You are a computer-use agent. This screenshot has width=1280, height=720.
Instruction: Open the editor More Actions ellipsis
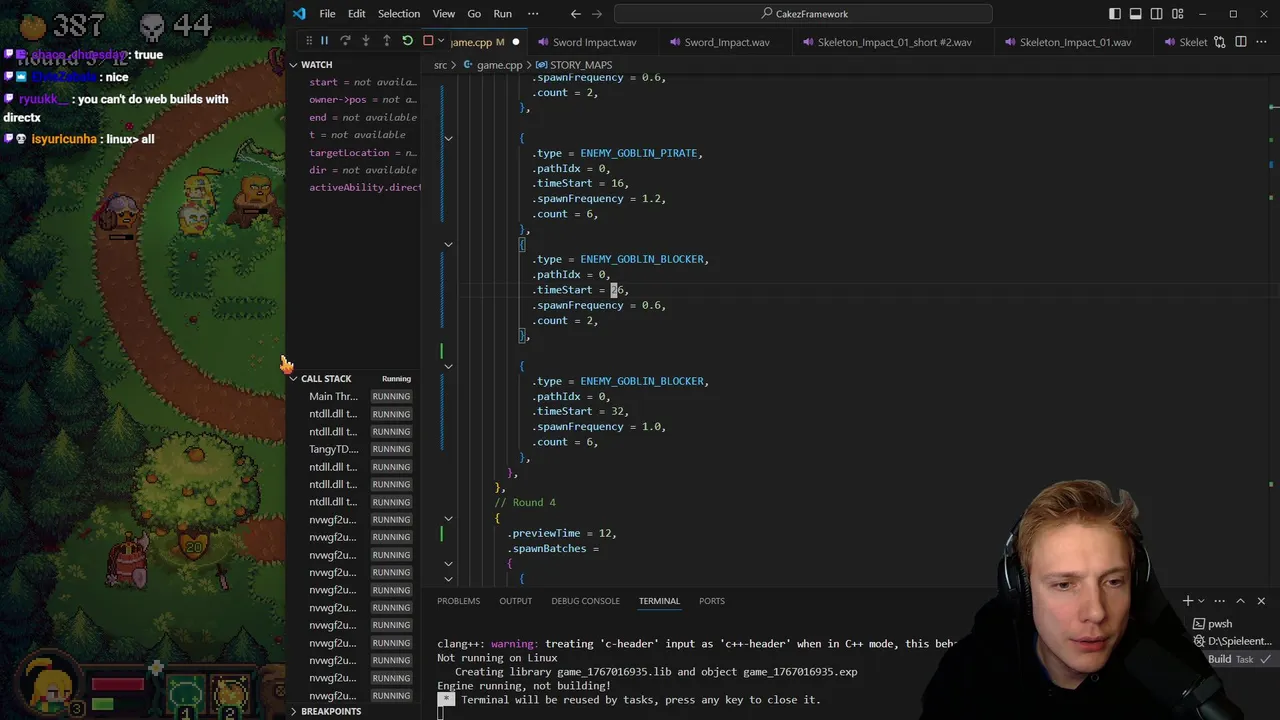(1262, 41)
